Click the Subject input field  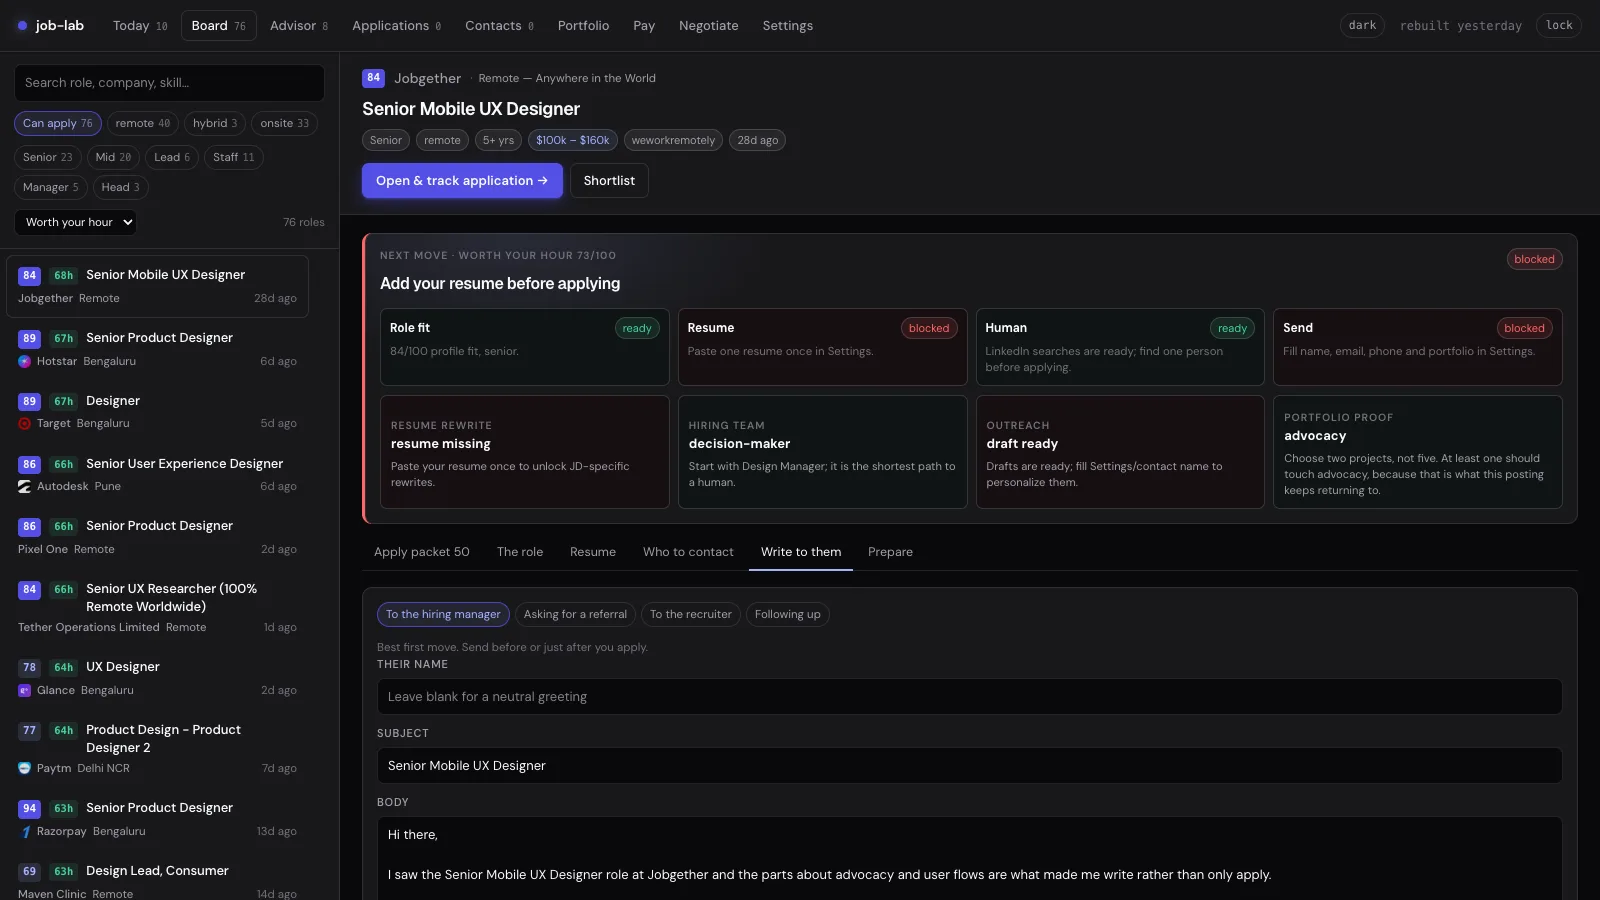click(969, 766)
